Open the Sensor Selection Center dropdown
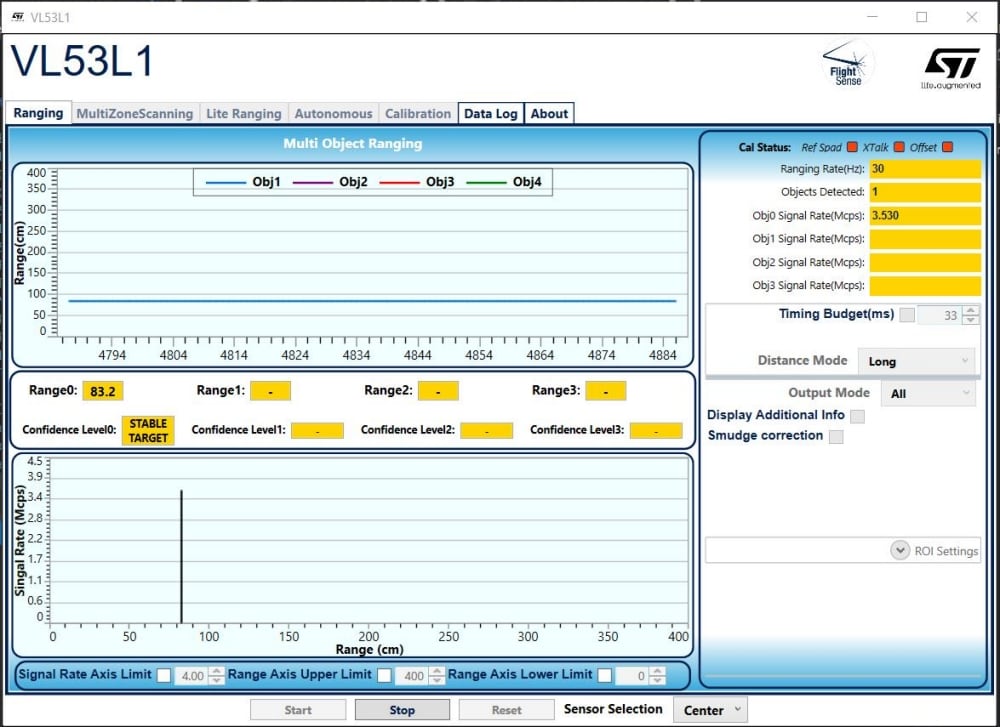This screenshot has width=1000, height=727. tap(710, 710)
